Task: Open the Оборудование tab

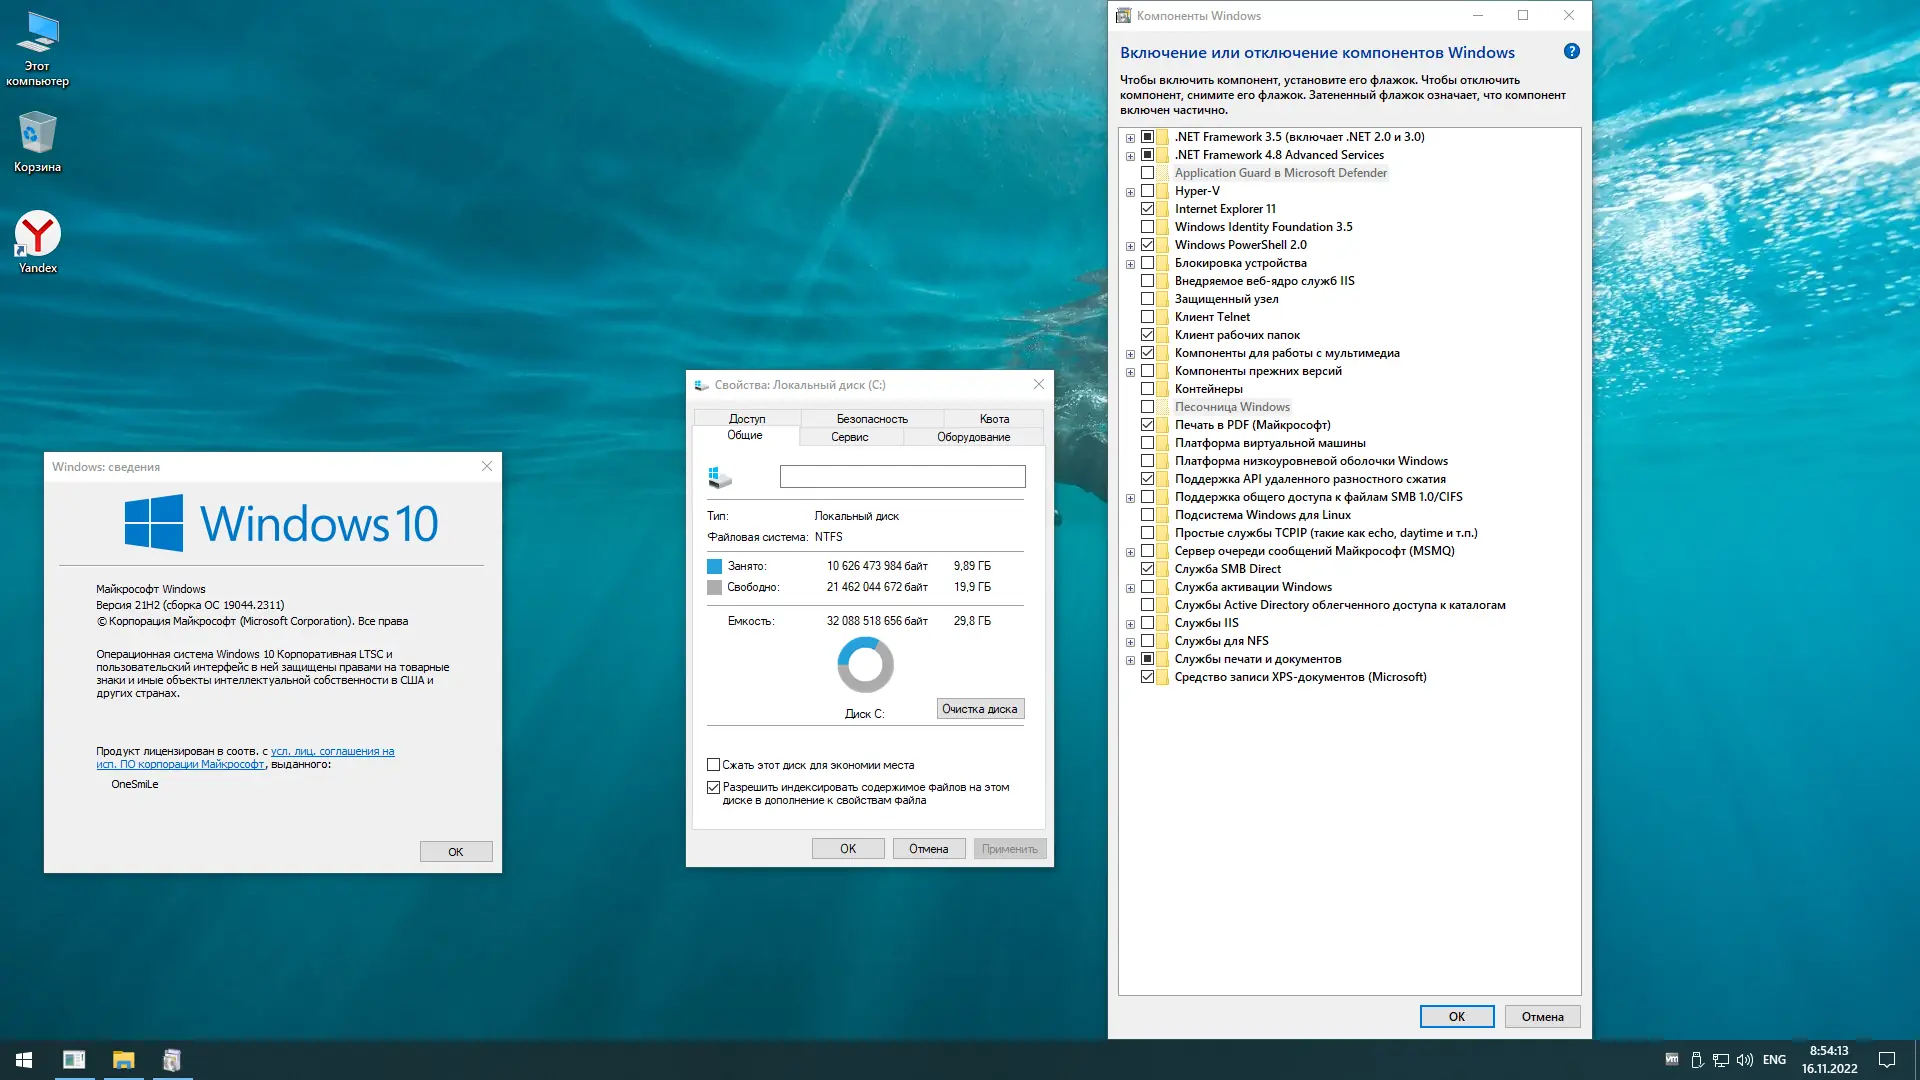Action: 973,437
